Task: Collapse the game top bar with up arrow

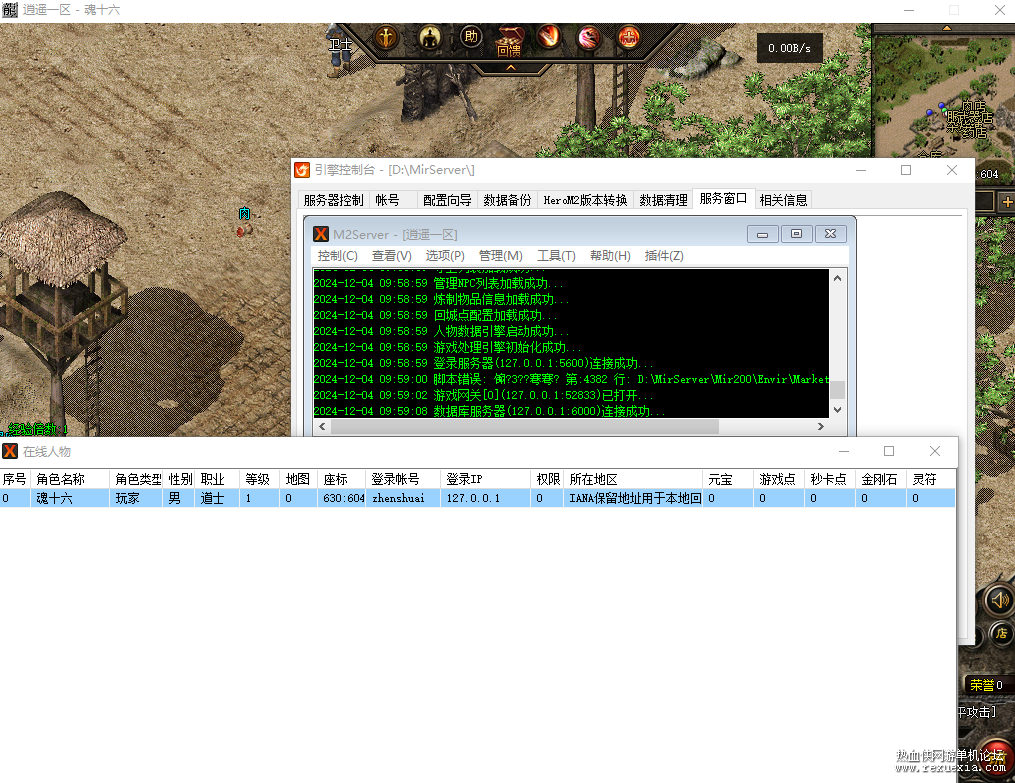Action: [x=511, y=67]
